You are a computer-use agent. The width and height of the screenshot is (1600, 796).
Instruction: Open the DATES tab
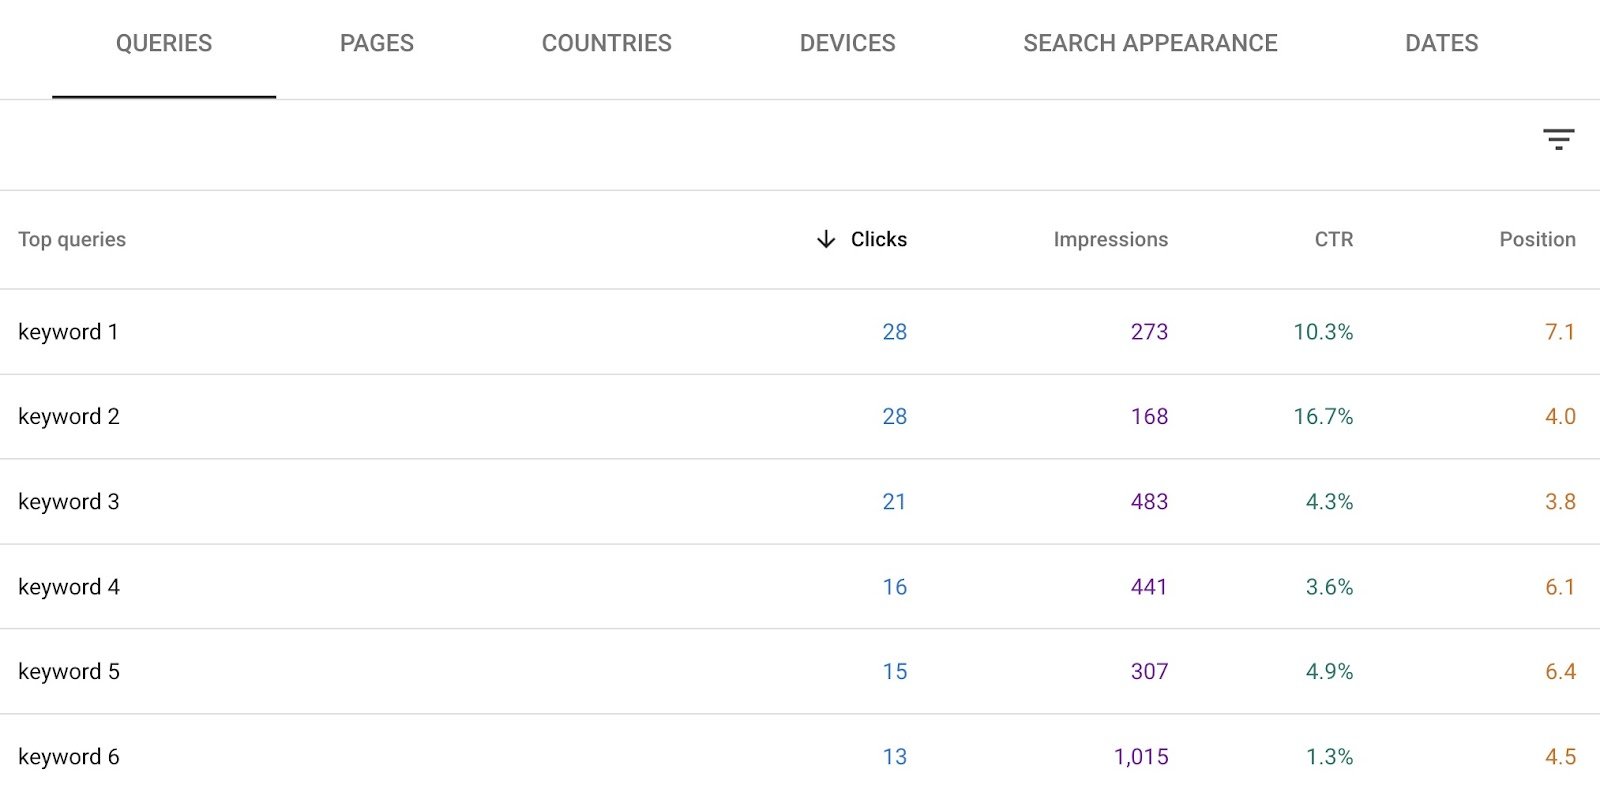click(1440, 43)
